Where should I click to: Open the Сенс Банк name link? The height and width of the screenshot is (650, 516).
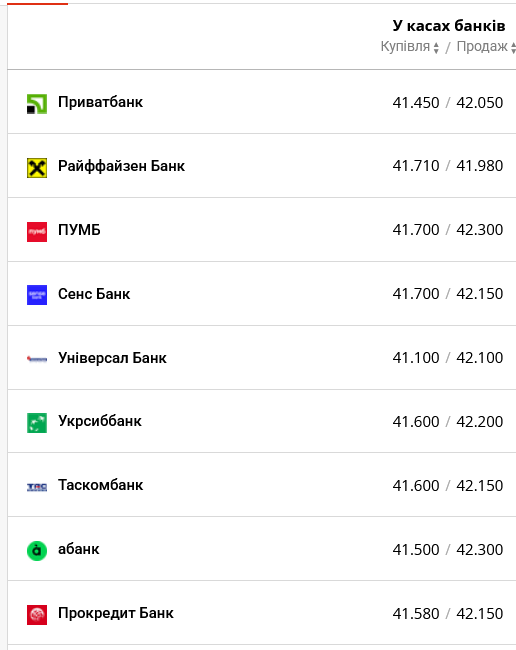94,294
